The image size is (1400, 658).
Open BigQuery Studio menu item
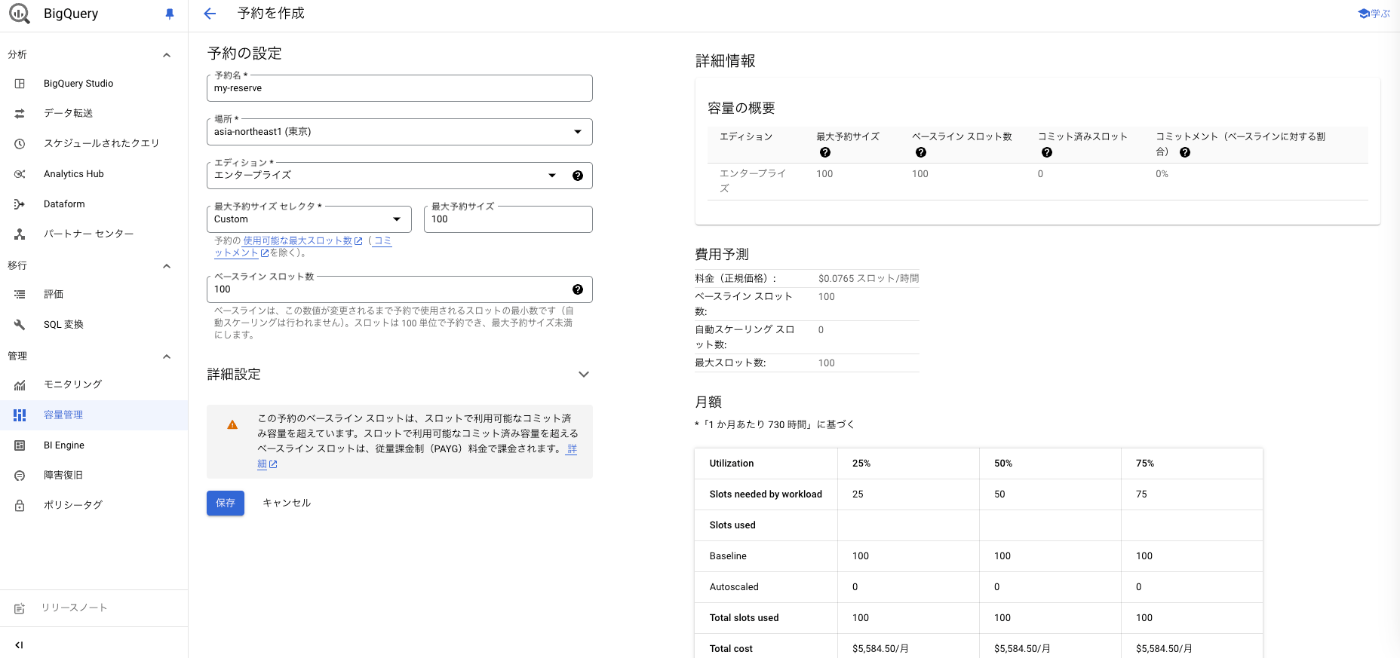pos(94,83)
